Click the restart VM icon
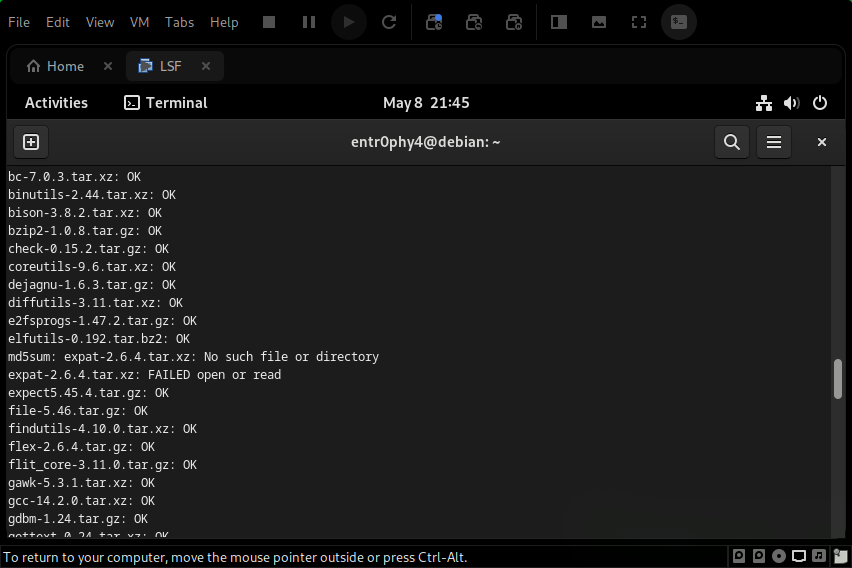Viewport: 852px width, 568px height. click(390, 22)
